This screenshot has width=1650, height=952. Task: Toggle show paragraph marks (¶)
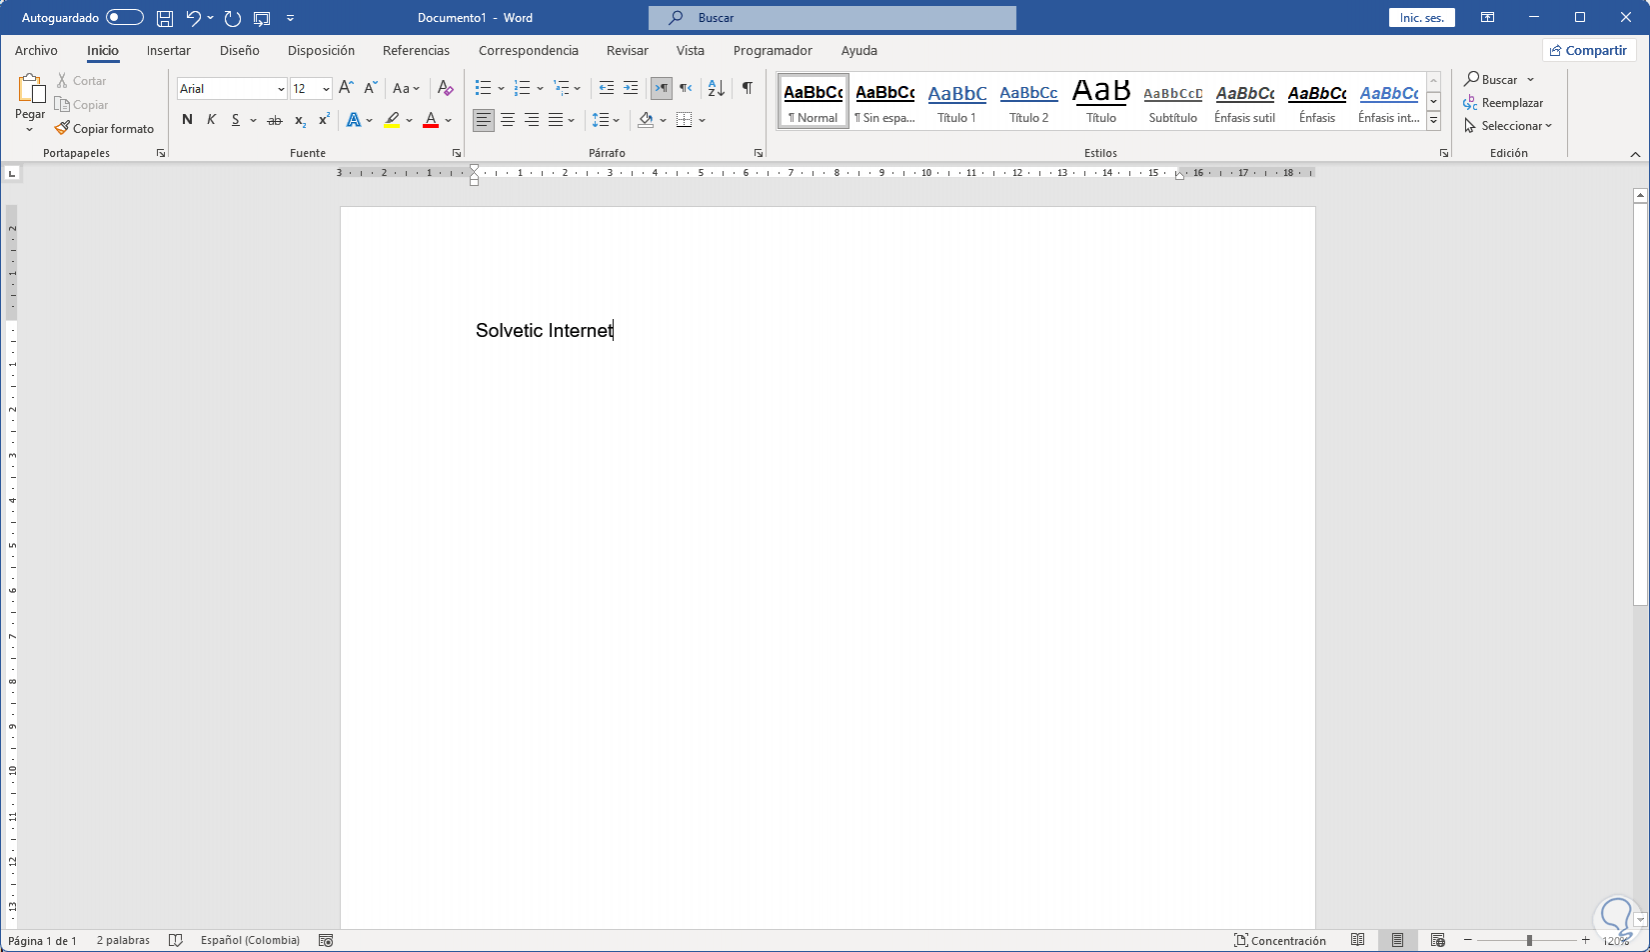click(x=747, y=88)
